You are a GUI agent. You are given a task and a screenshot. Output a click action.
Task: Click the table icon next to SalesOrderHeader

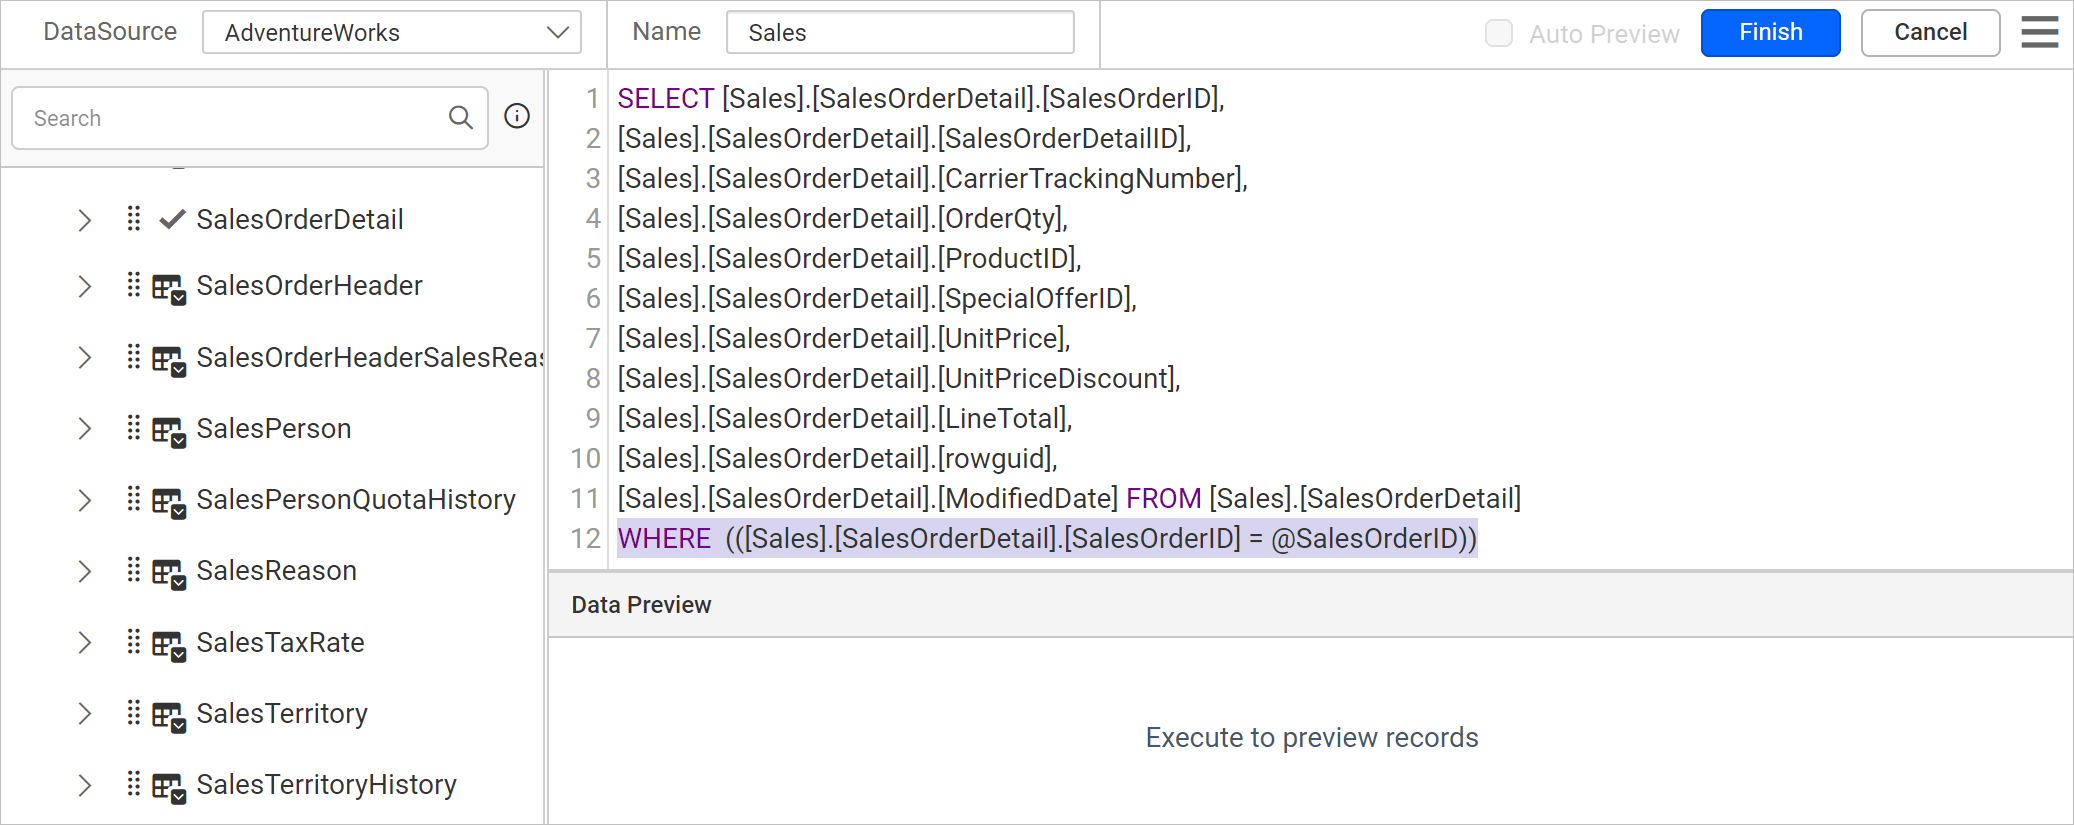[168, 285]
